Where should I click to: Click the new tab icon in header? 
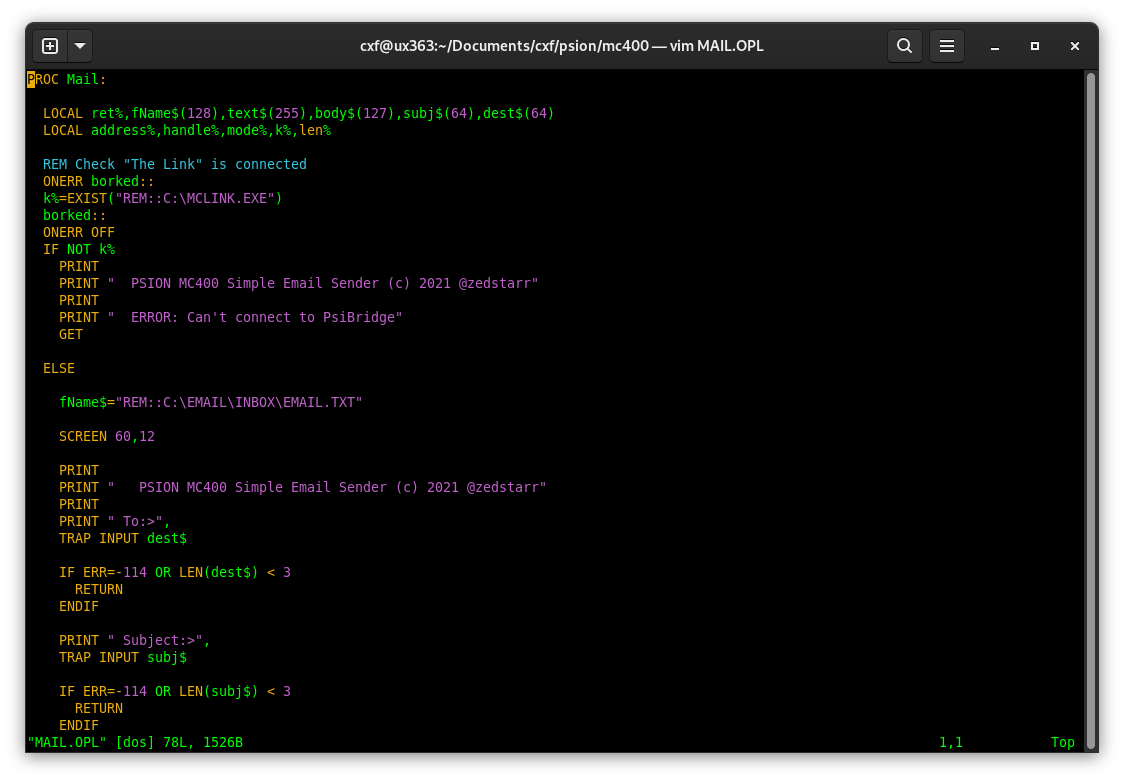click(x=50, y=46)
